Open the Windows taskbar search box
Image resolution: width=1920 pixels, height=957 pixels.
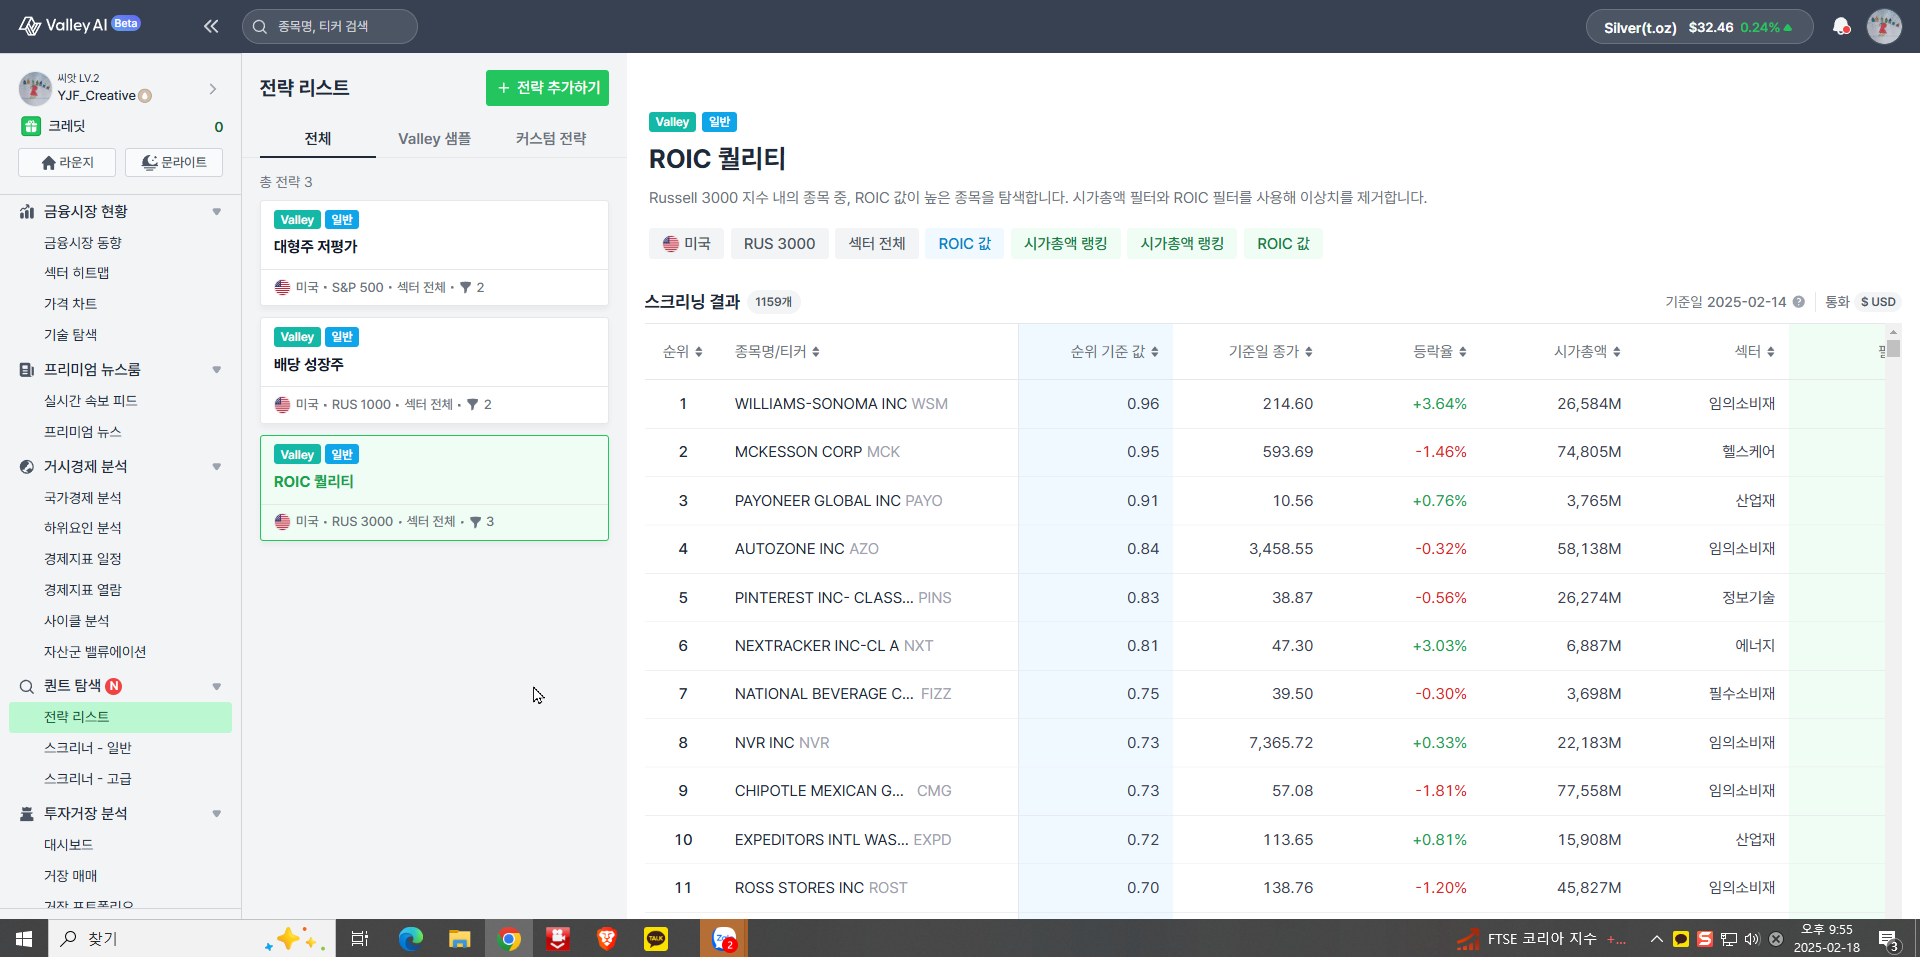(x=190, y=939)
